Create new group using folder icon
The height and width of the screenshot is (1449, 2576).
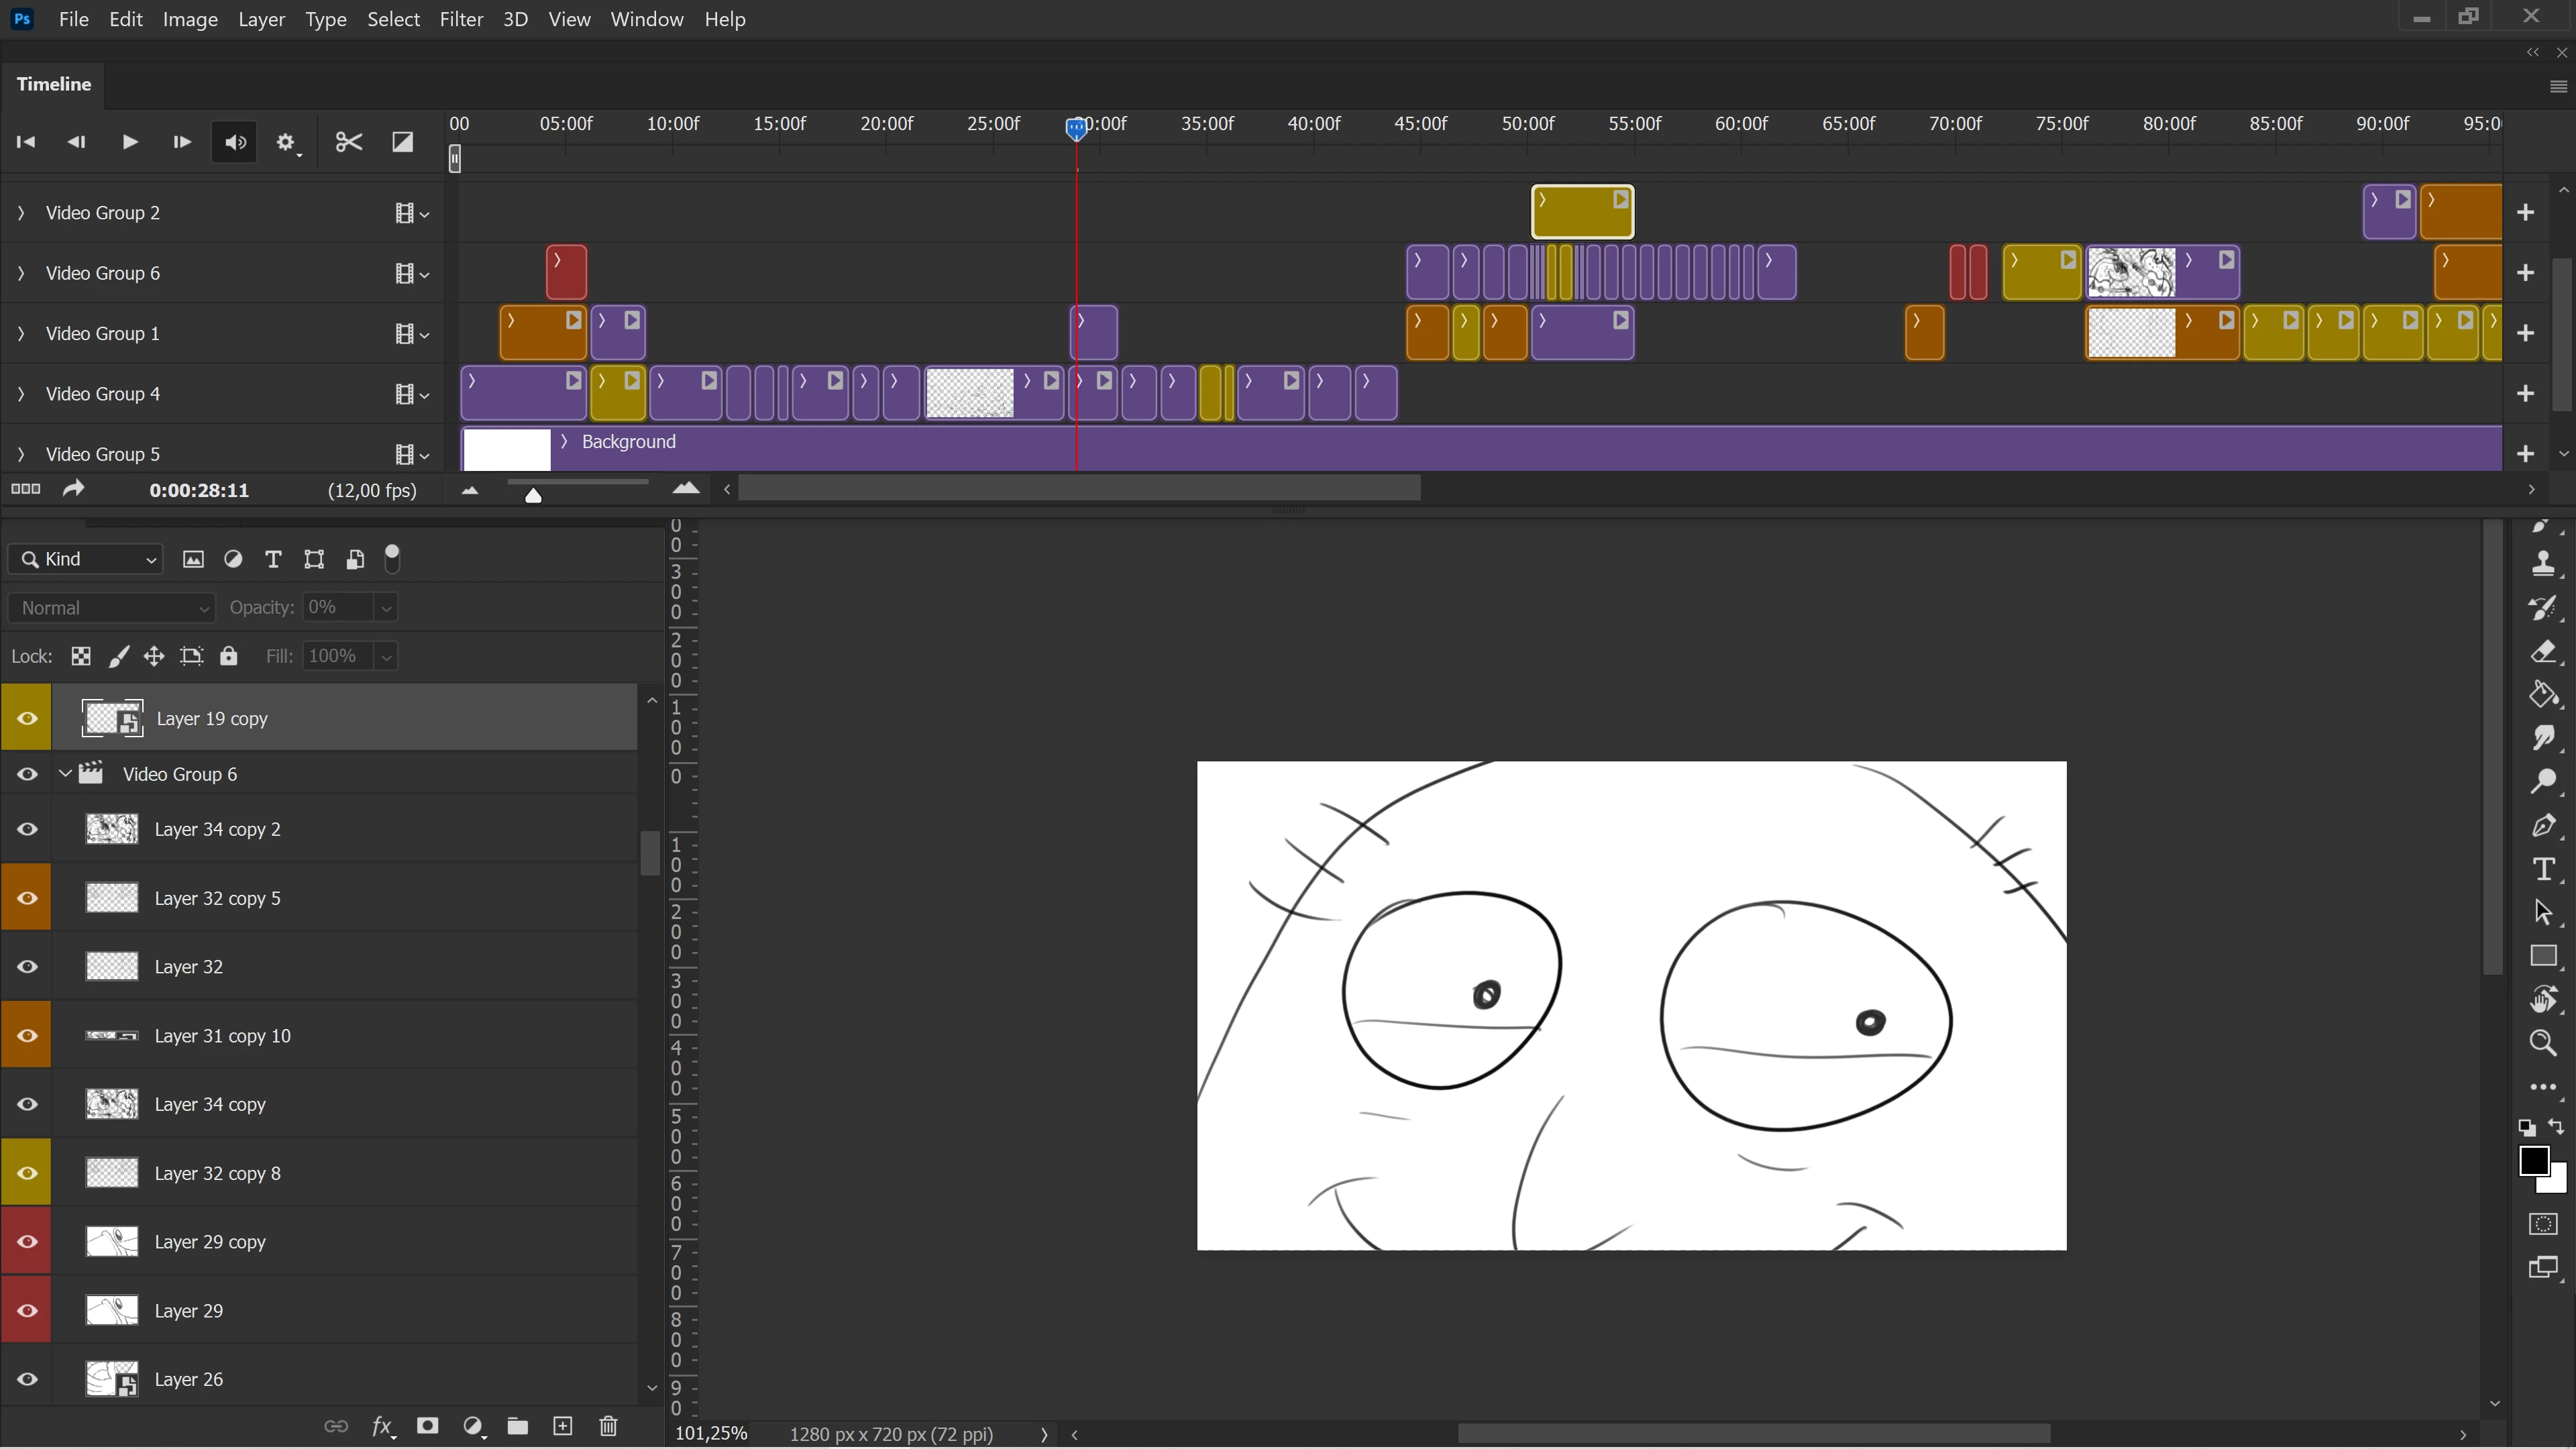(x=517, y=1426)
